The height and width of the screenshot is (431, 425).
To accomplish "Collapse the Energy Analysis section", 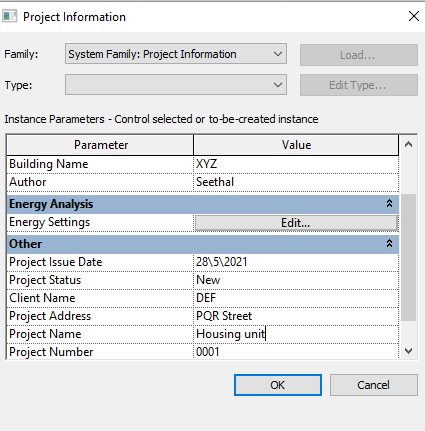I will (x=389, y=204).
